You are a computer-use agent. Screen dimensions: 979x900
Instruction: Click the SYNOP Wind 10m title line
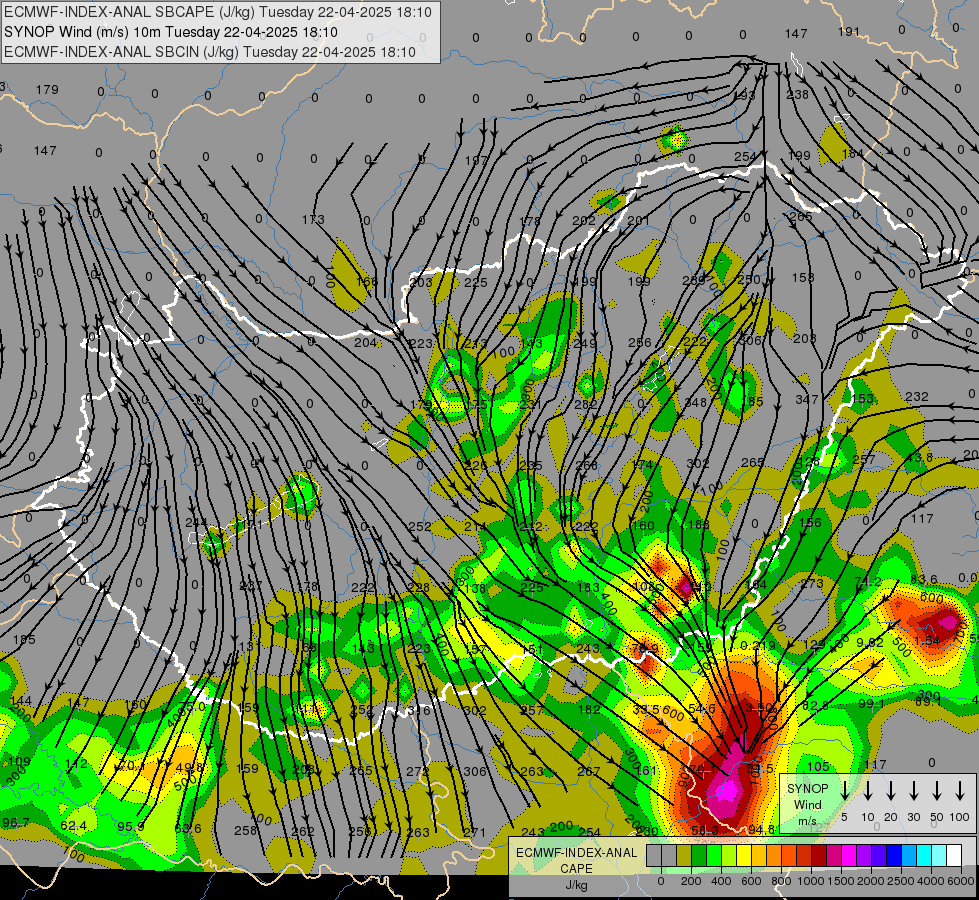170,32
